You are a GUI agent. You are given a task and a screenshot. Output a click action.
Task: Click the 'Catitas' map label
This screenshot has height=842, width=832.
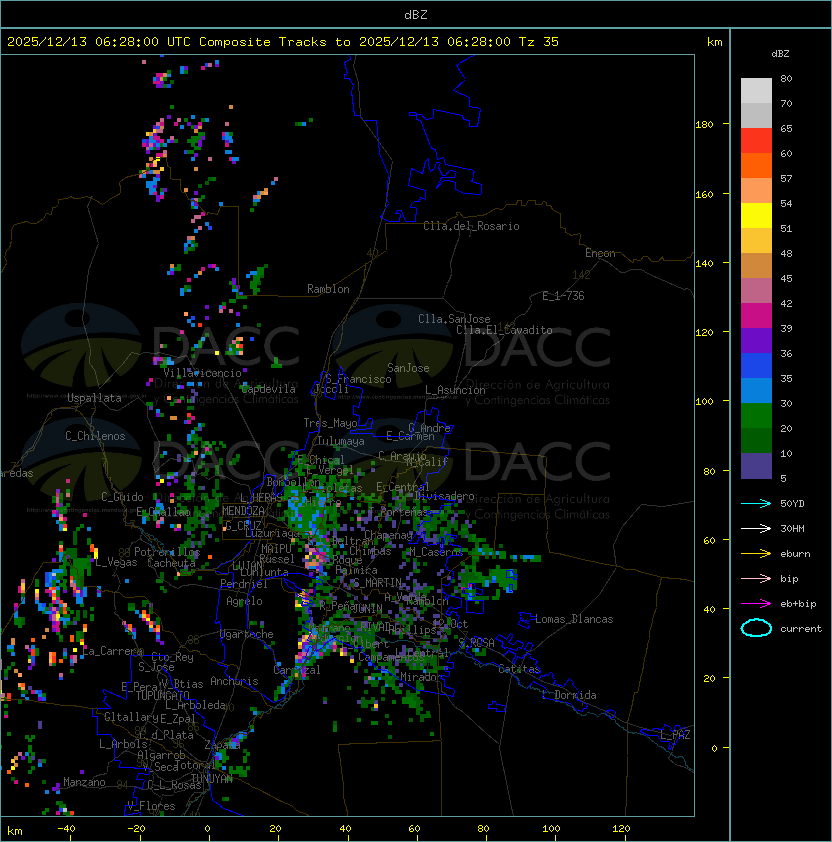point(519,670)
